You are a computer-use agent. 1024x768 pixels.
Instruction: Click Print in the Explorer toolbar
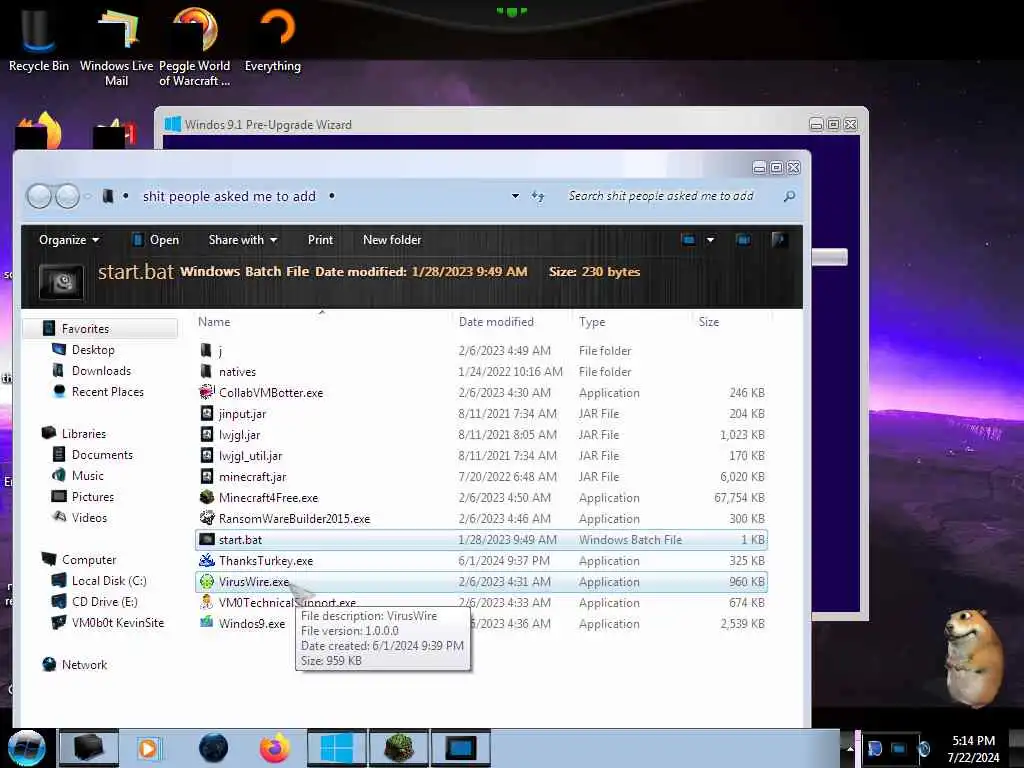pos(320,240)
